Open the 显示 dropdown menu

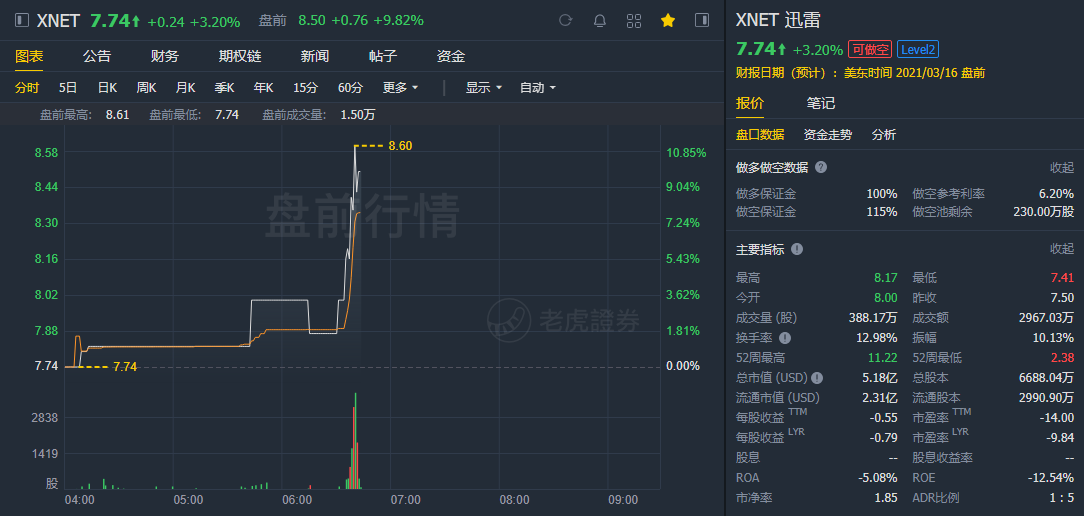point(483,88)
